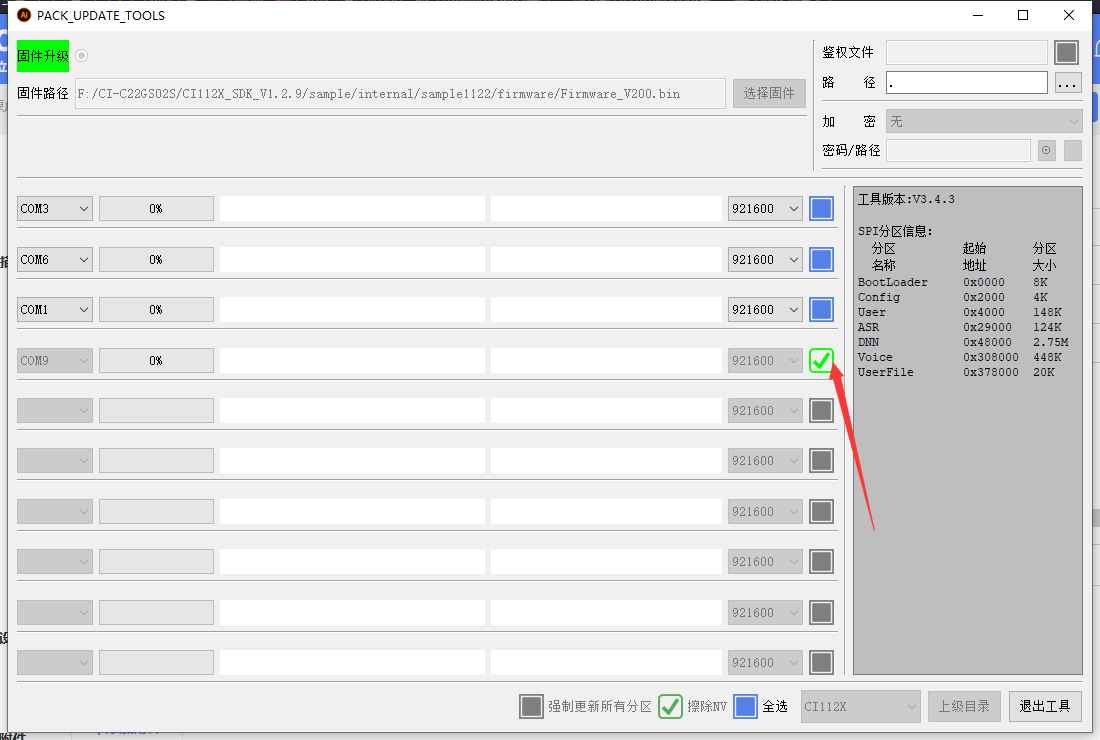This screenshot has height=740, width=1100.
Task: Click the 鉴权文件 text field
Action: [967, 53]
